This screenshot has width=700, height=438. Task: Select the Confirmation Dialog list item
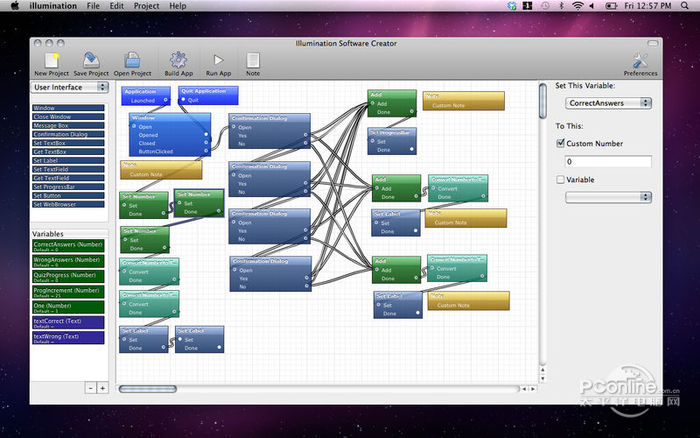(68, 134)
